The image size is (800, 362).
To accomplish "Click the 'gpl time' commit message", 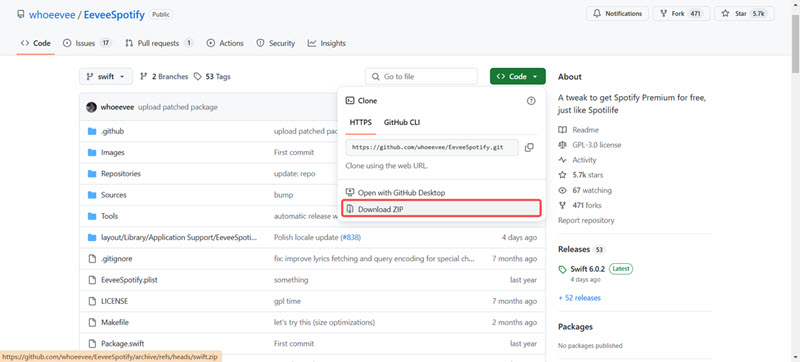I will 287,301.
